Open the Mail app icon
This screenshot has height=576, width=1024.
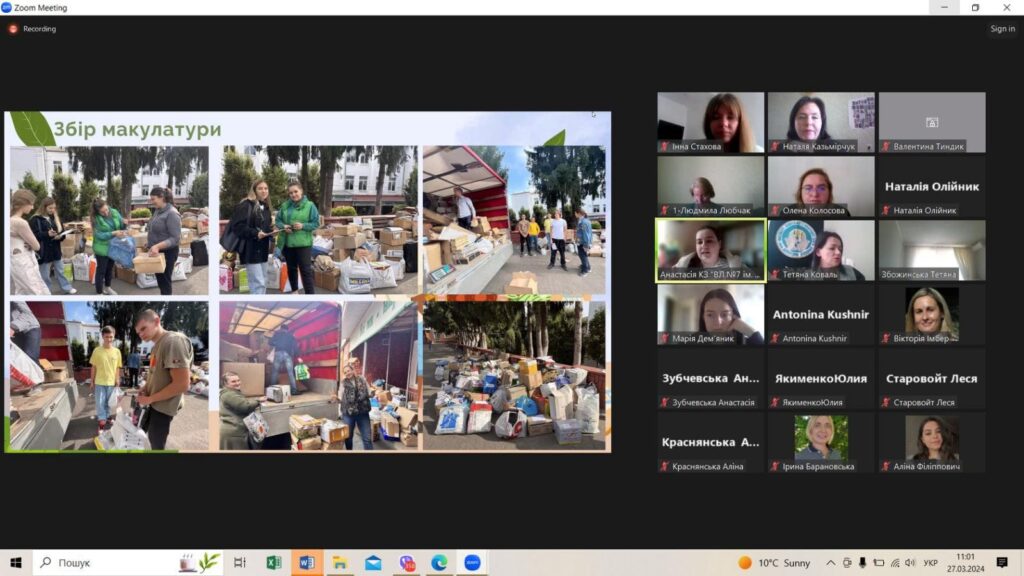coord(373,563)
